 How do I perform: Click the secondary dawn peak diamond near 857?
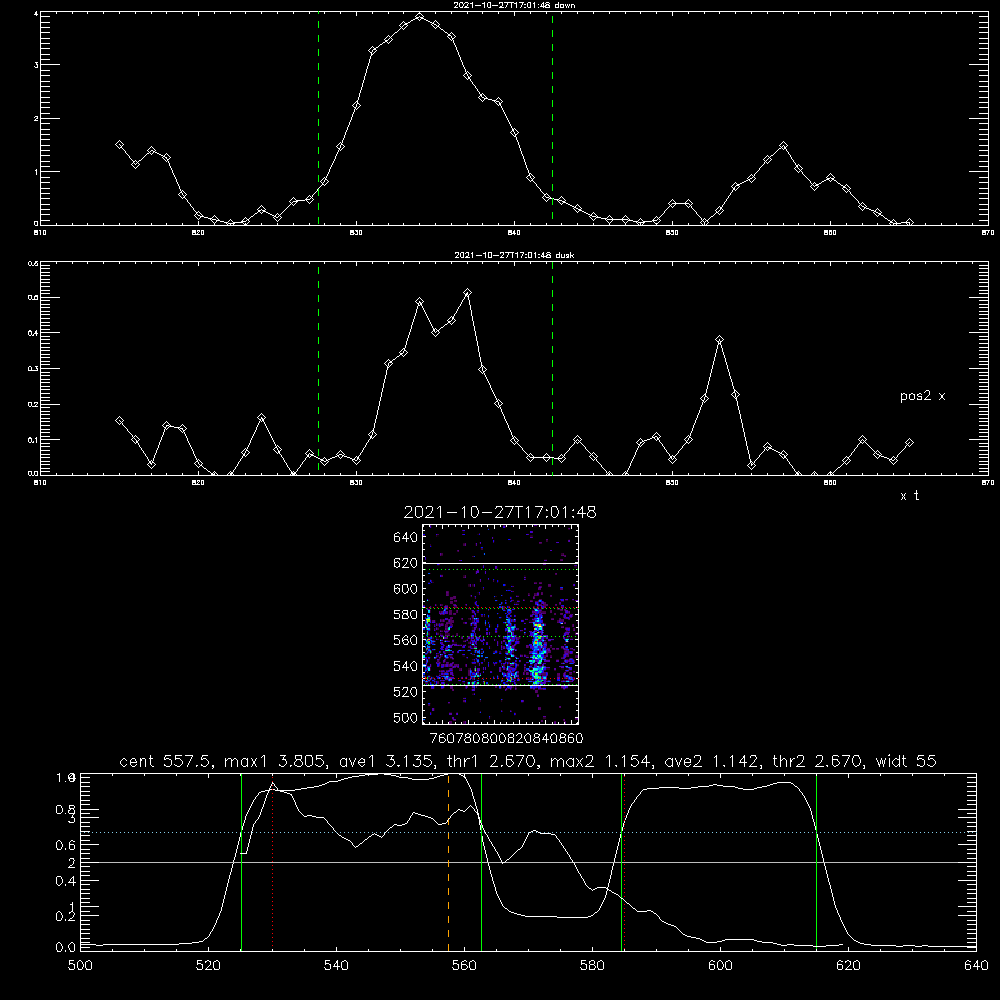tap(784, 146)
